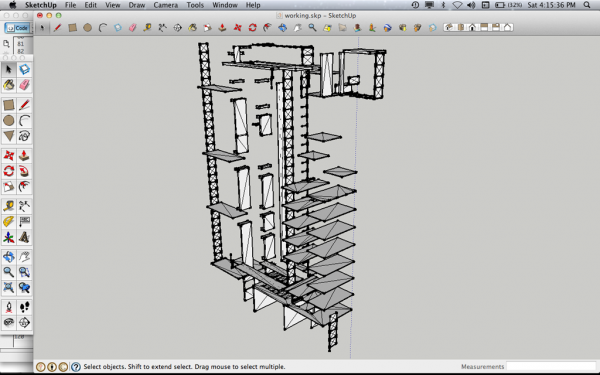Click Zoom Extents in left palette
Screen dimensions: 600x375
tap(9, 288)
